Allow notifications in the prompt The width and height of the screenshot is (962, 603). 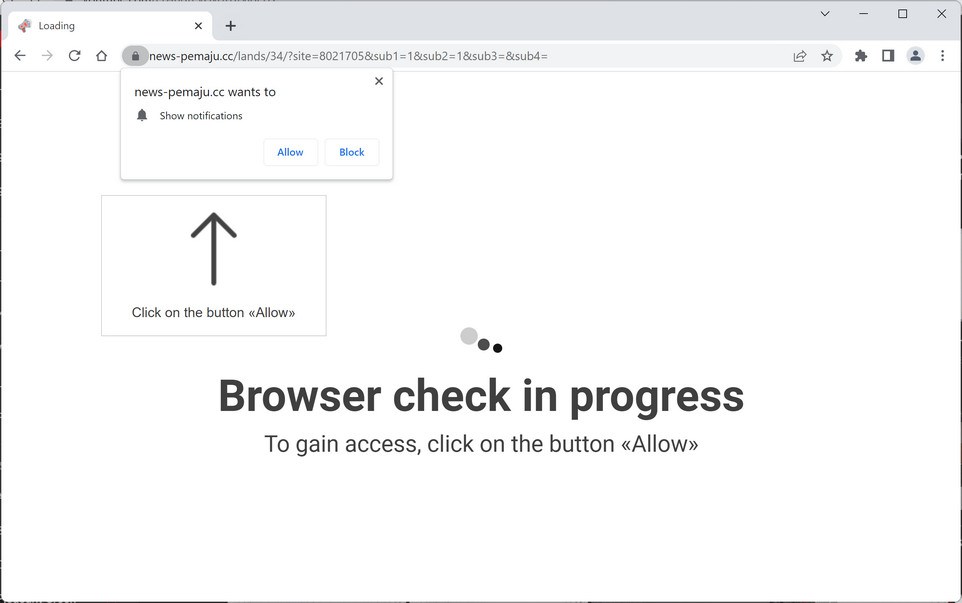pos(290,152)
